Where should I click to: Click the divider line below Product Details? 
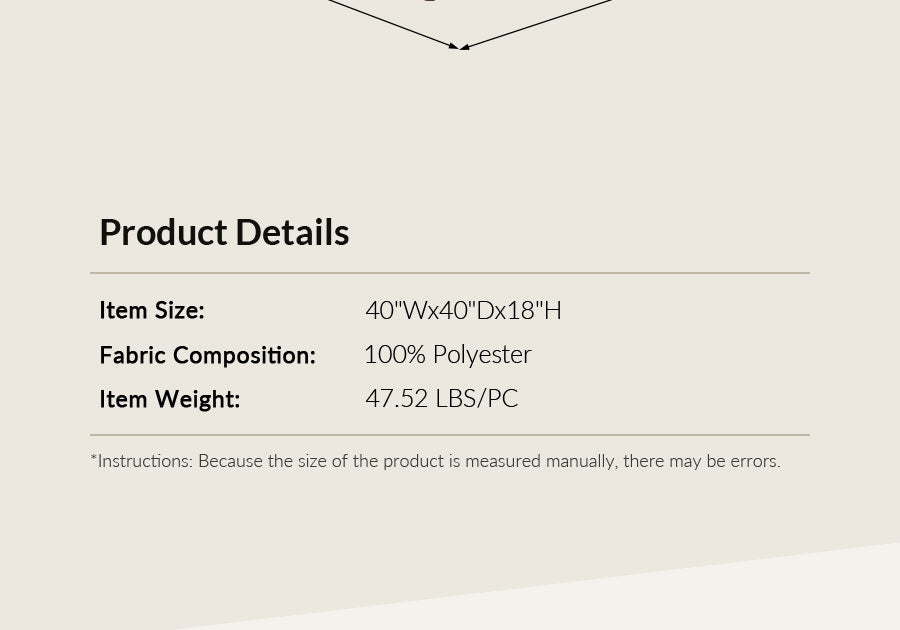tap(450, 273)
